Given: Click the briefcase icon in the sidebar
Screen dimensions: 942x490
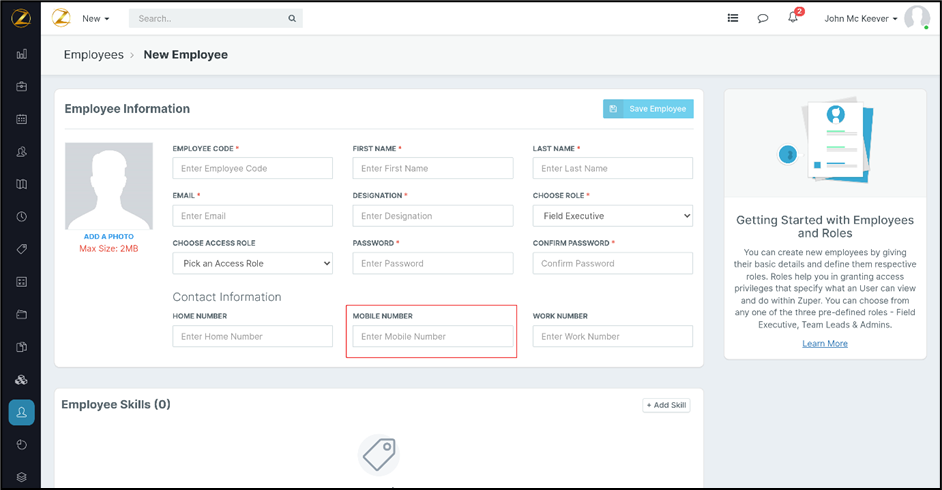Looking at the screenshot, I should (x=22, y=87).
